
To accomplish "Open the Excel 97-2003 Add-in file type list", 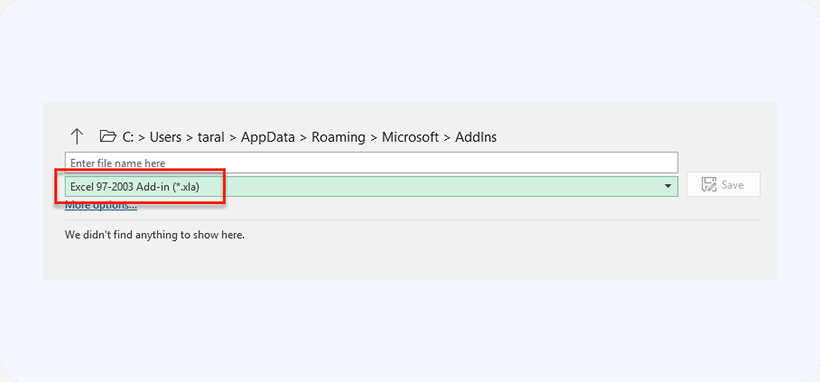I will tap(371, 186).
